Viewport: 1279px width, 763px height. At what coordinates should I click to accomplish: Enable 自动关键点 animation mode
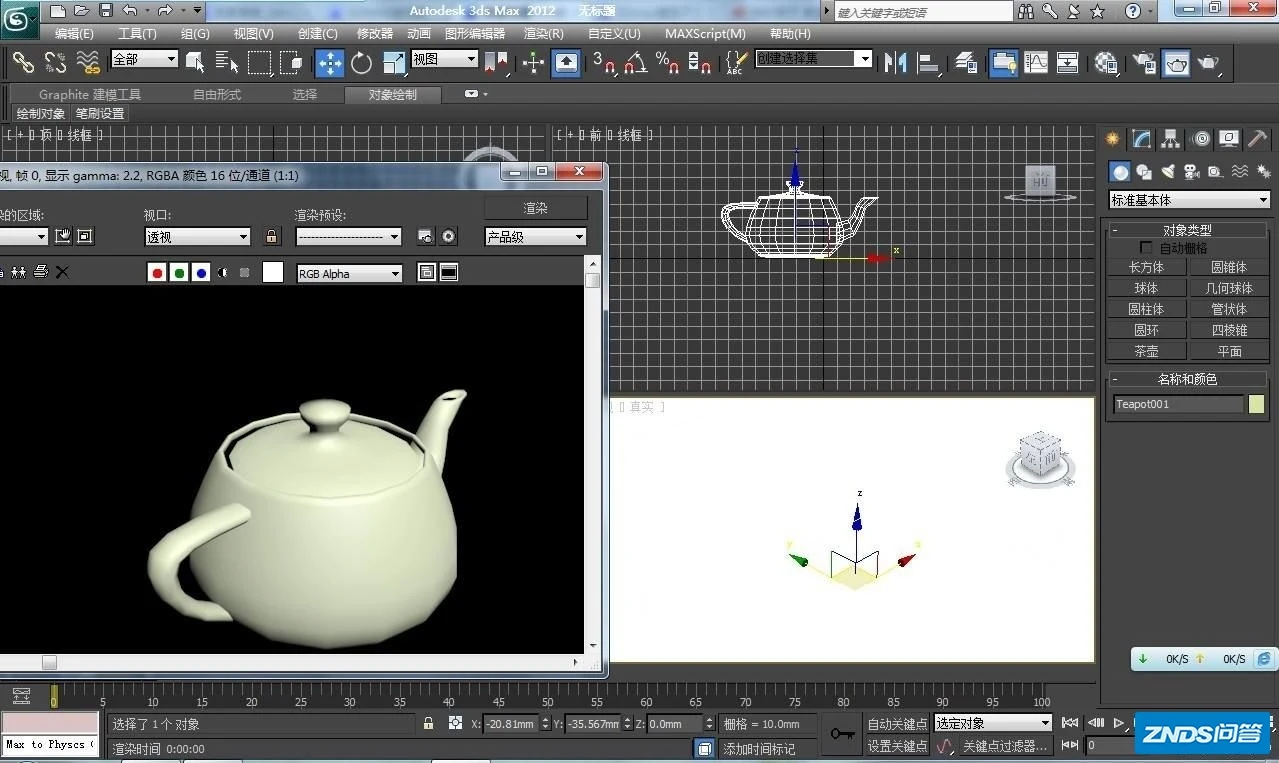896,723
